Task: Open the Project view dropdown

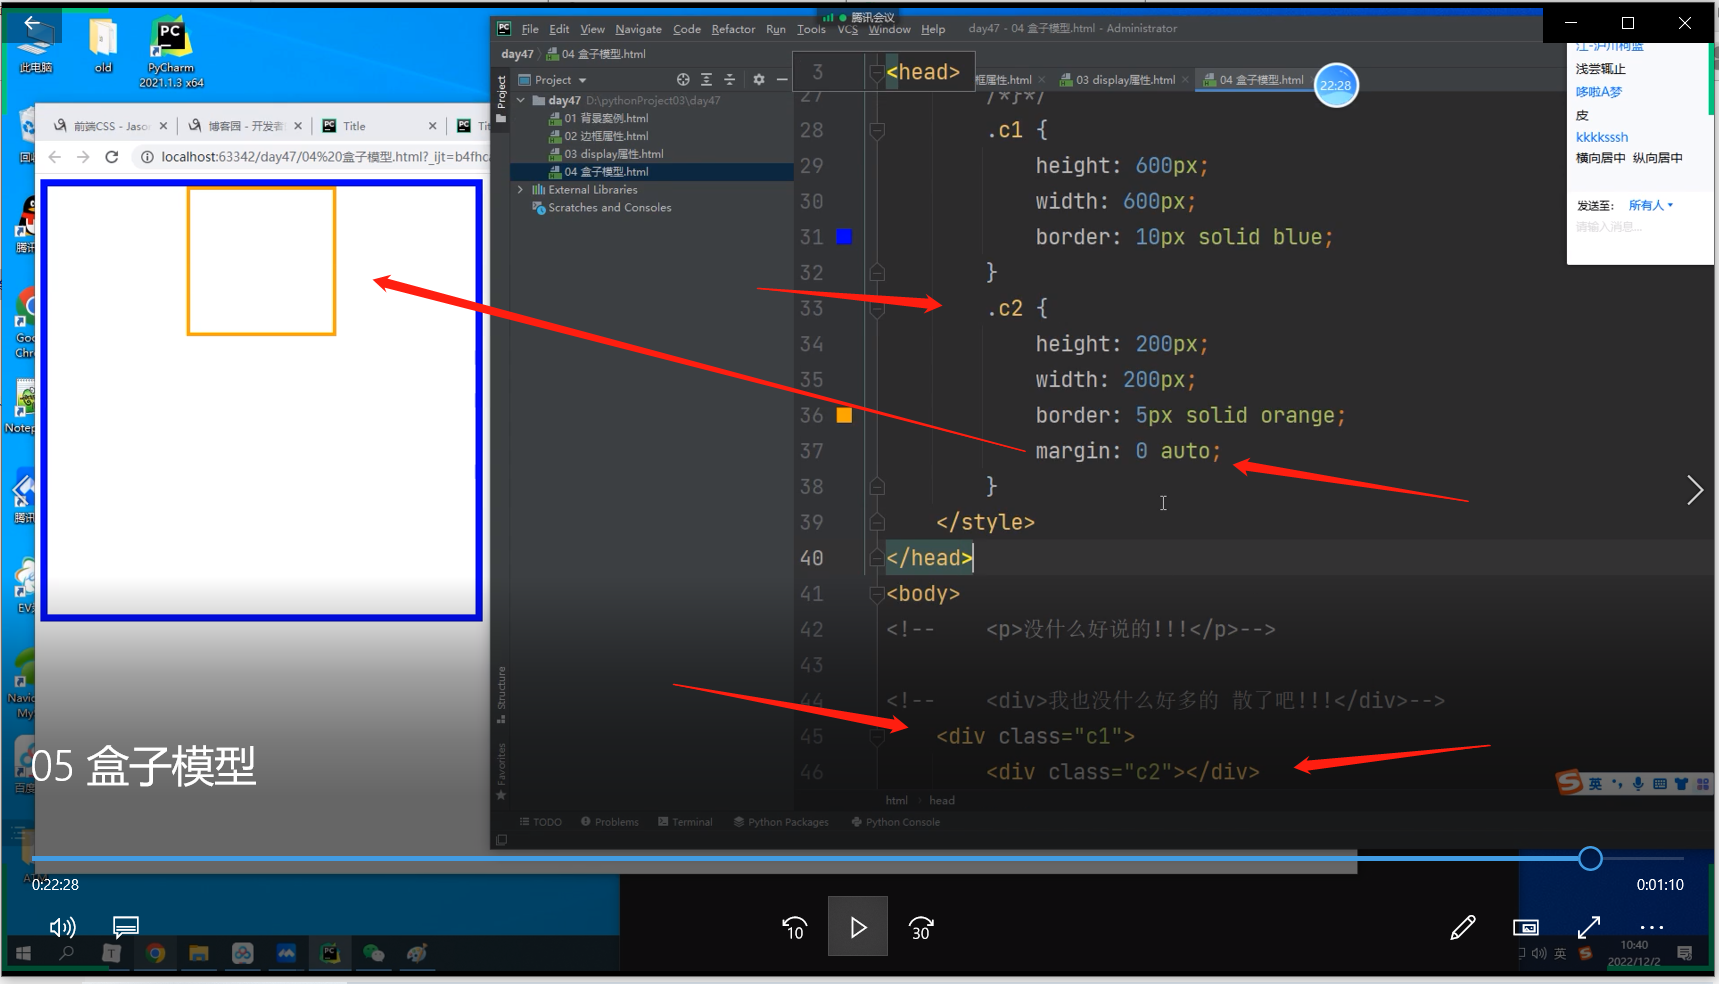Action: pos(582,80)
